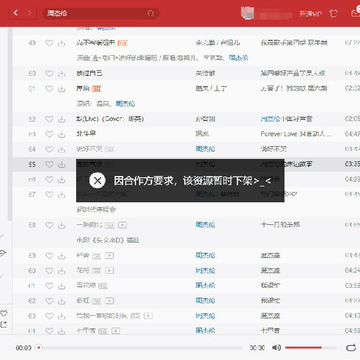The height and width of the screenshot is (360, 360).
Task: Download song number 61
Action: (62, 286)
